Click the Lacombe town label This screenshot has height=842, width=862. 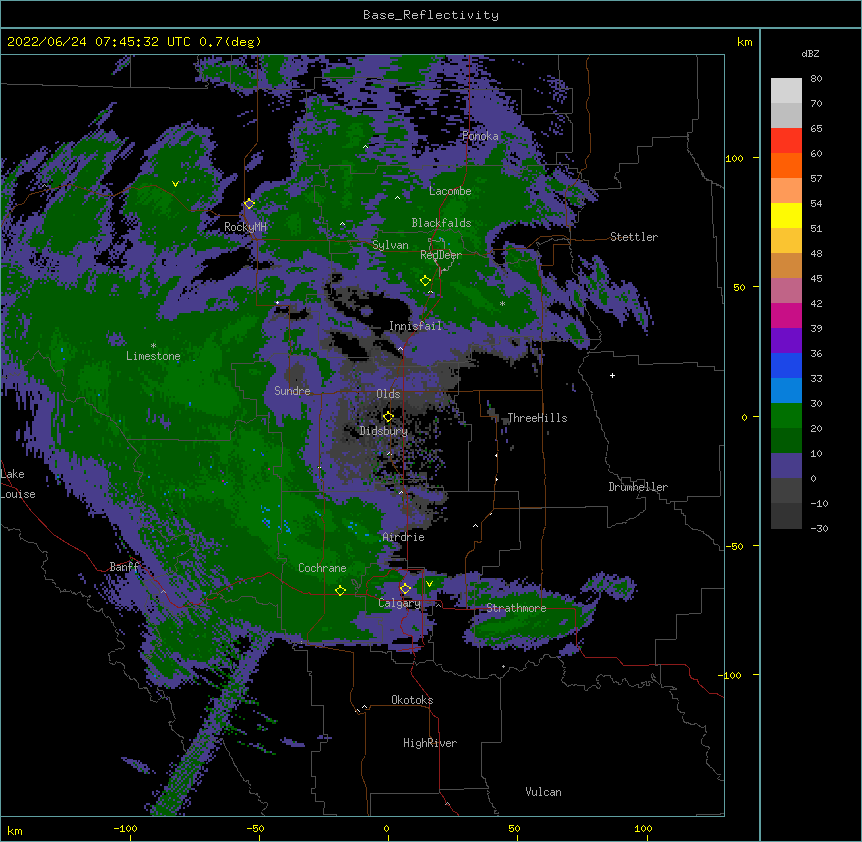(x=450, y=191)
